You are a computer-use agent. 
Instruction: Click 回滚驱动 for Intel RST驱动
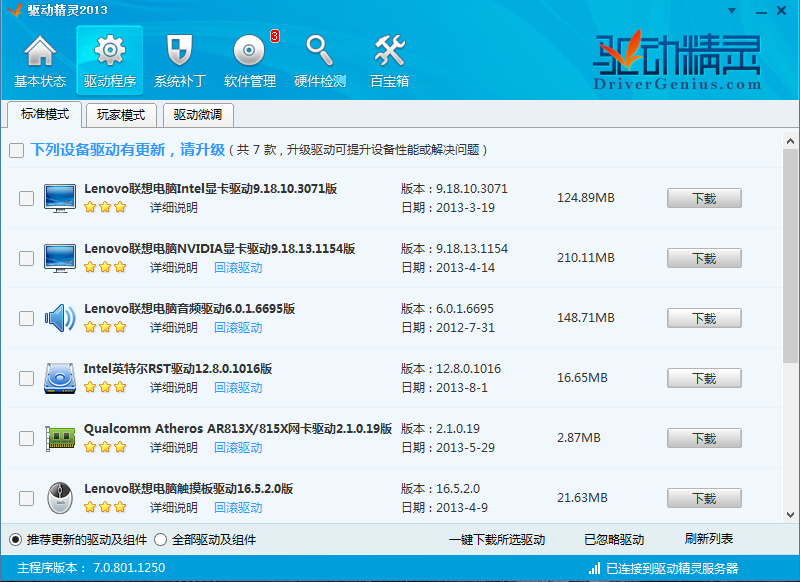coord(238,388)
